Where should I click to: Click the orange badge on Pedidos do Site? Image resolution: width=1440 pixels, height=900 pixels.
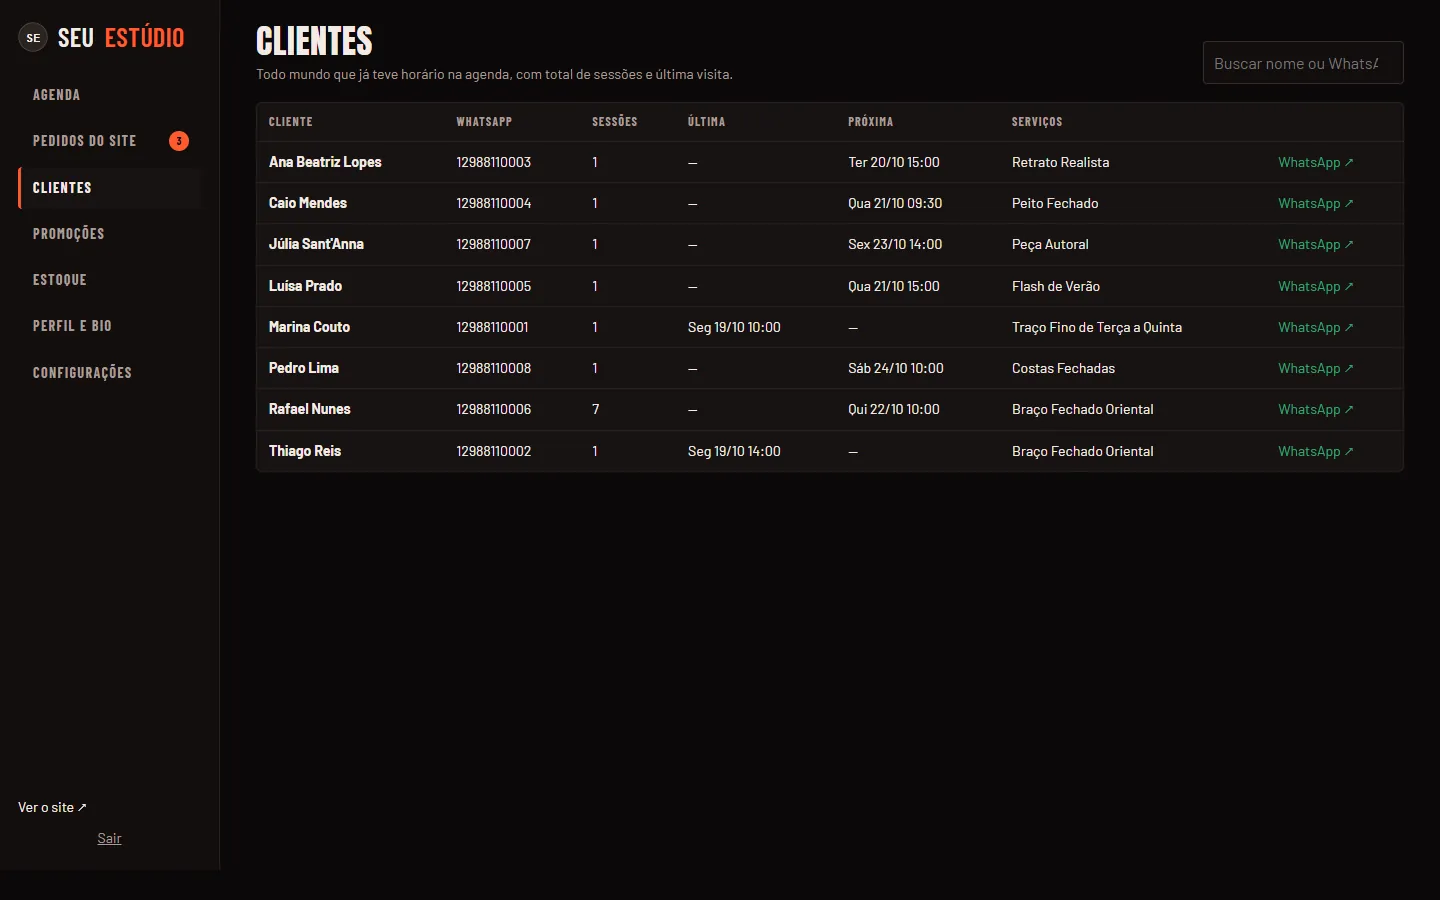pos(179,141)
